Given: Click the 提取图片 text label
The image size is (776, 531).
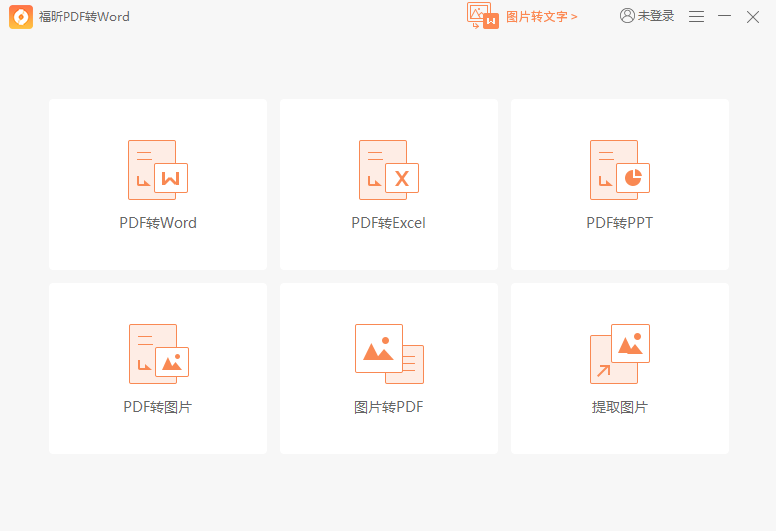Looking at the screenshot, I should coord(619,407).
